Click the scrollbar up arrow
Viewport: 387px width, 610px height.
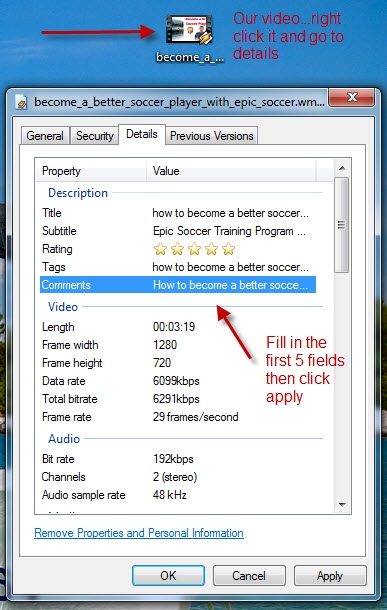point(342,168)
